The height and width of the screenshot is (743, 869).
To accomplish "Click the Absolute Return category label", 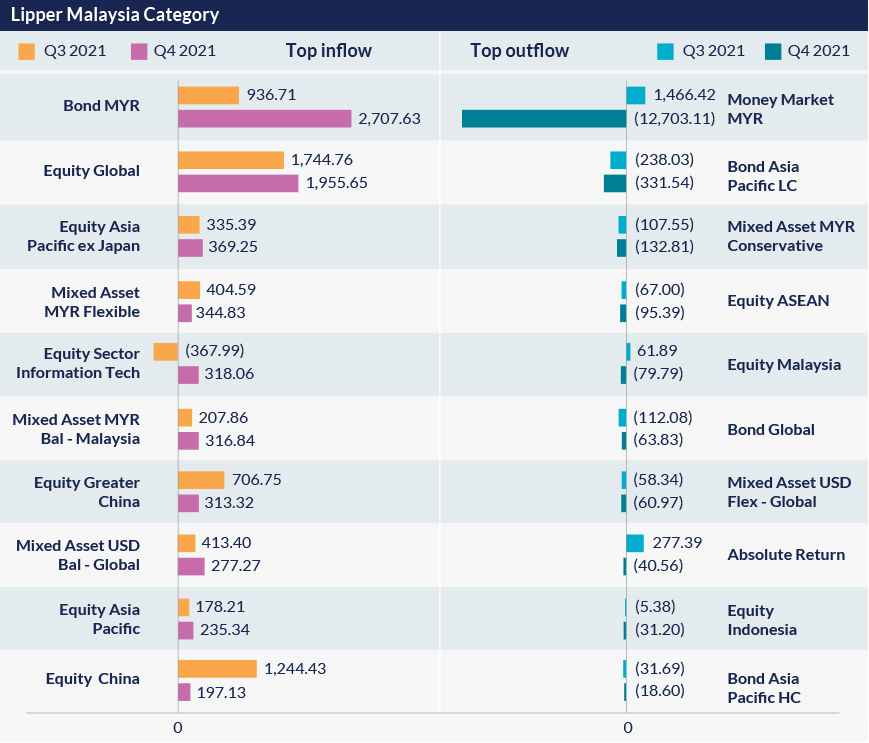I will (x=786, y=555).
